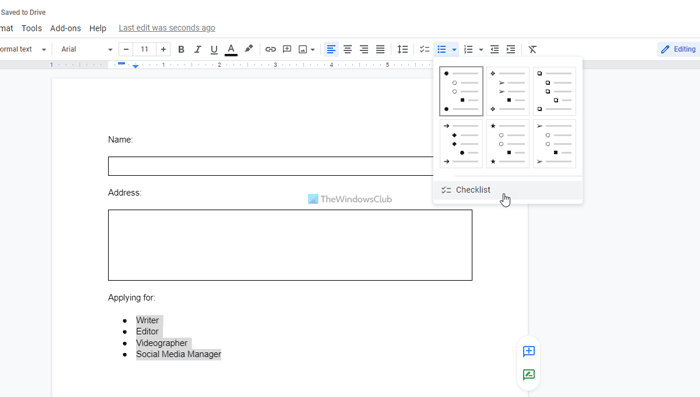Select the star bullet preset
Image resolution: width=700 pixels, height=397 pixels.
coord(508,143)
